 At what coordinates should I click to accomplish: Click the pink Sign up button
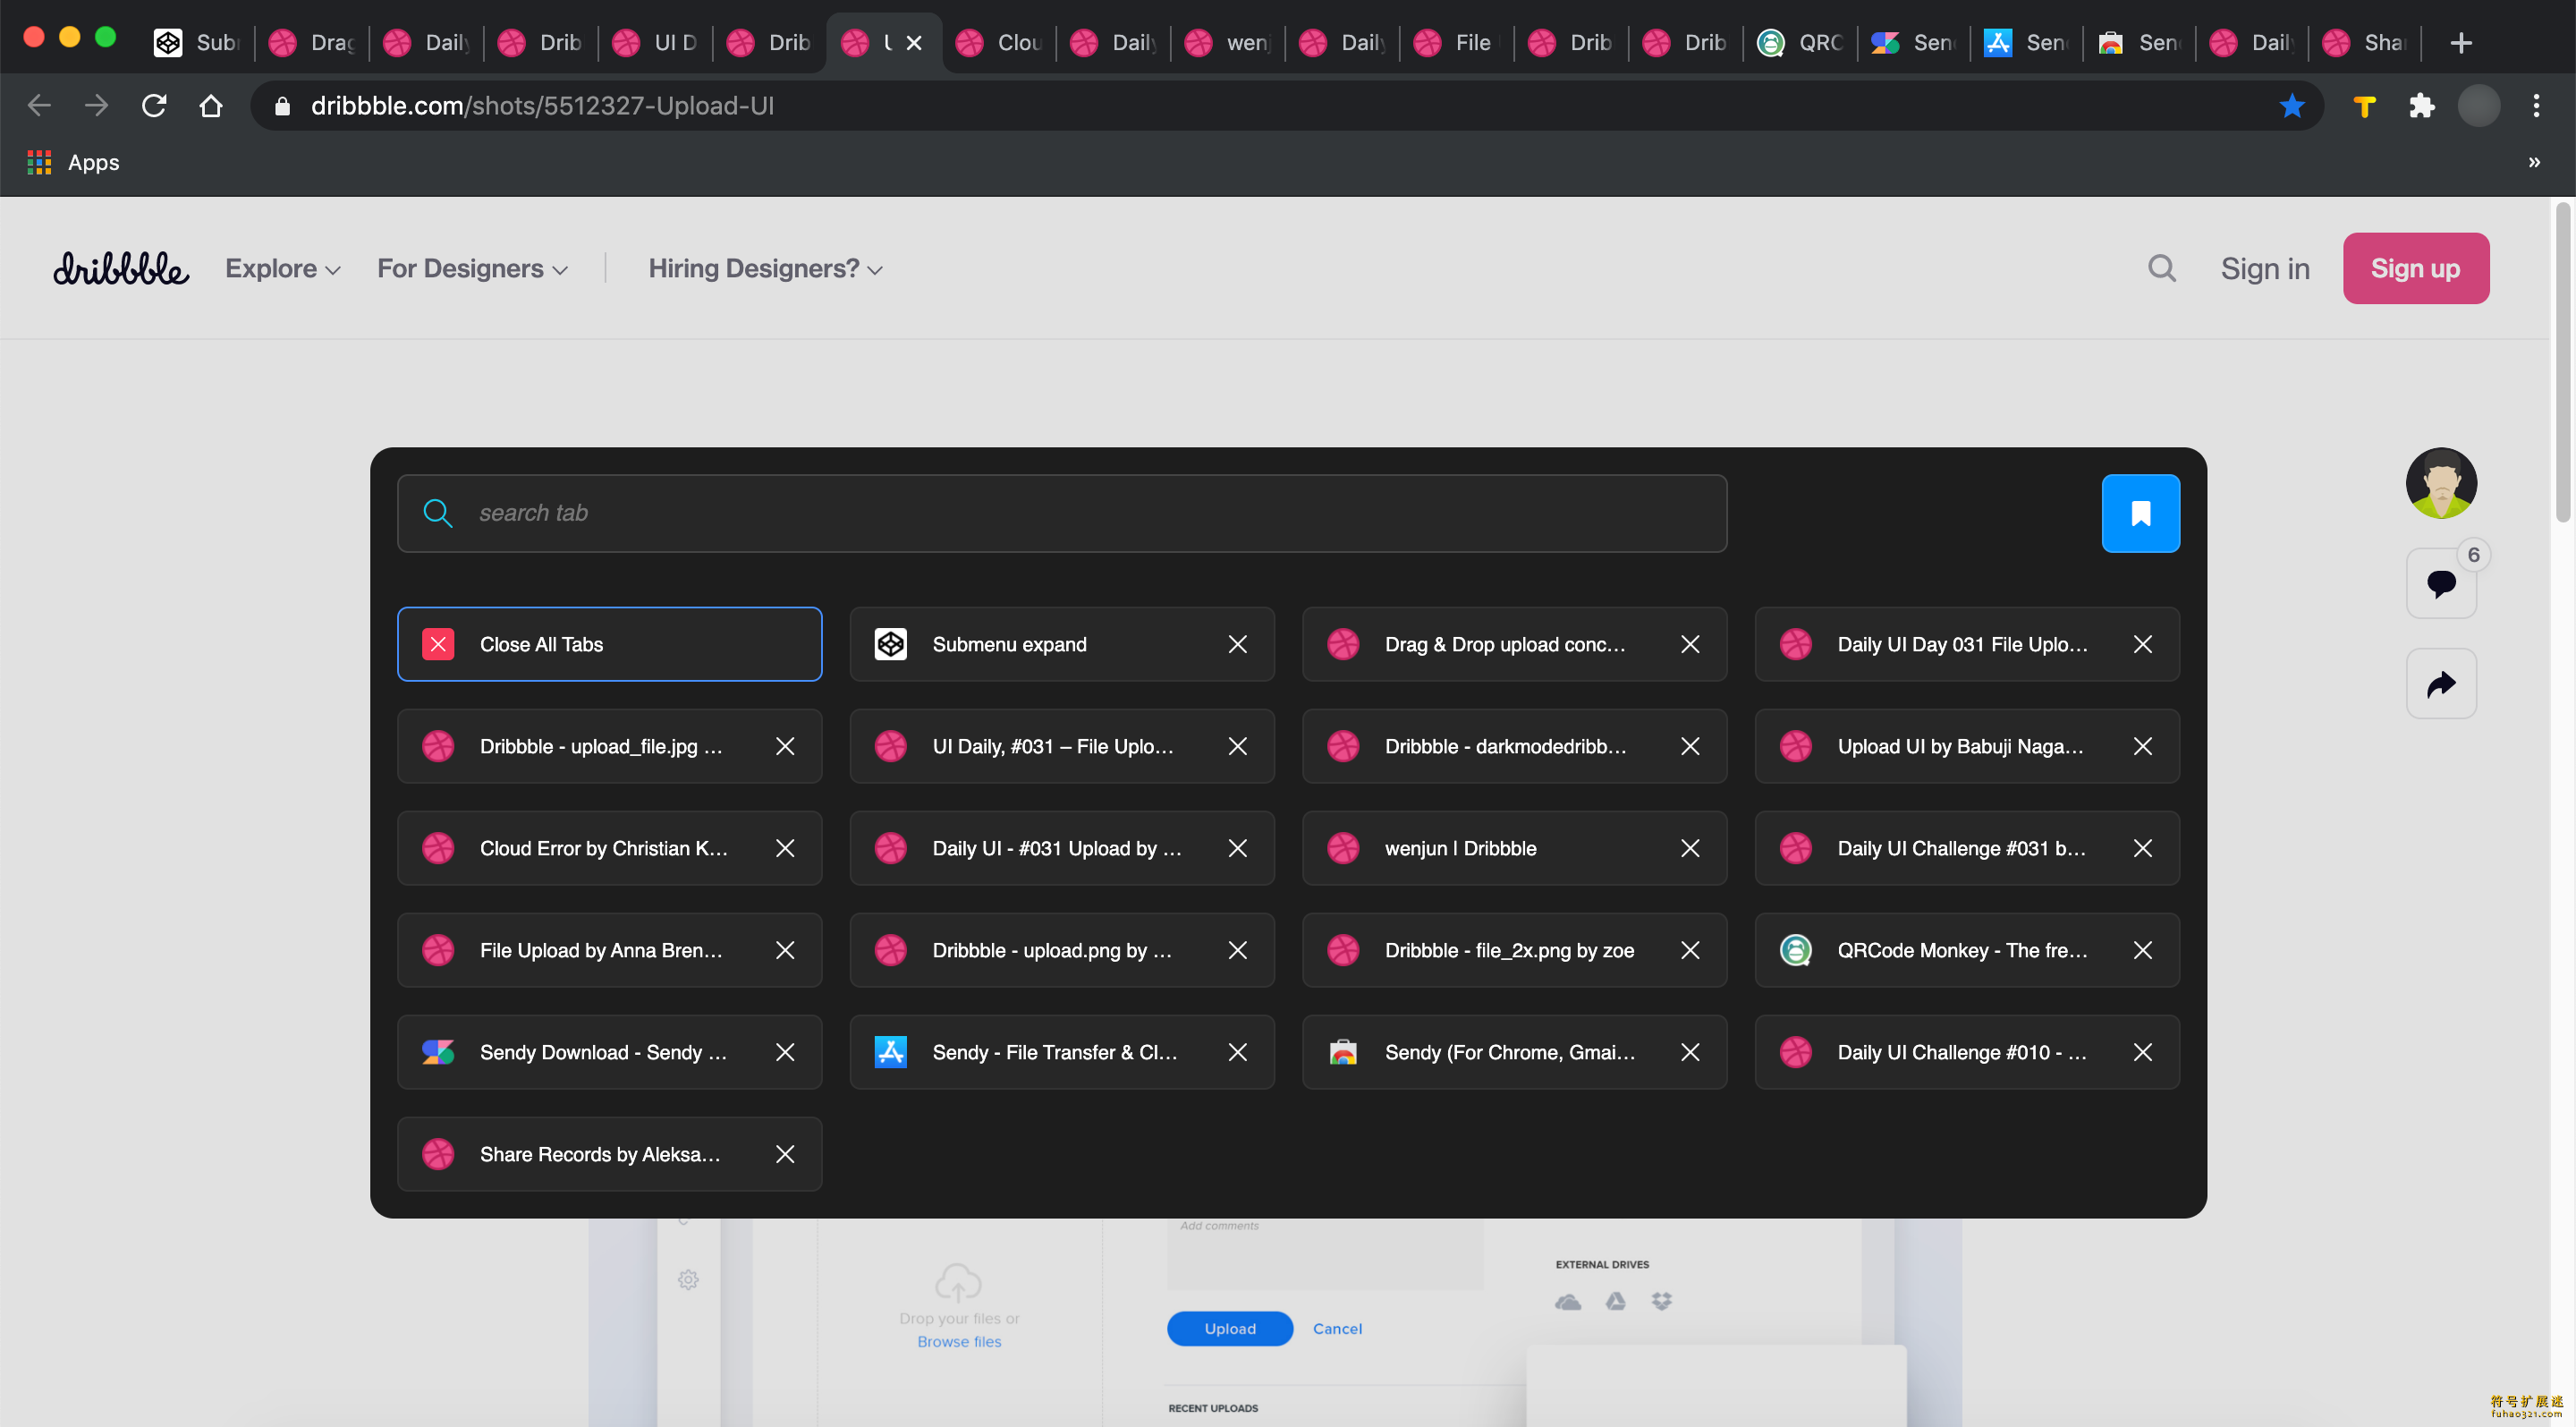click(2415, 268)
